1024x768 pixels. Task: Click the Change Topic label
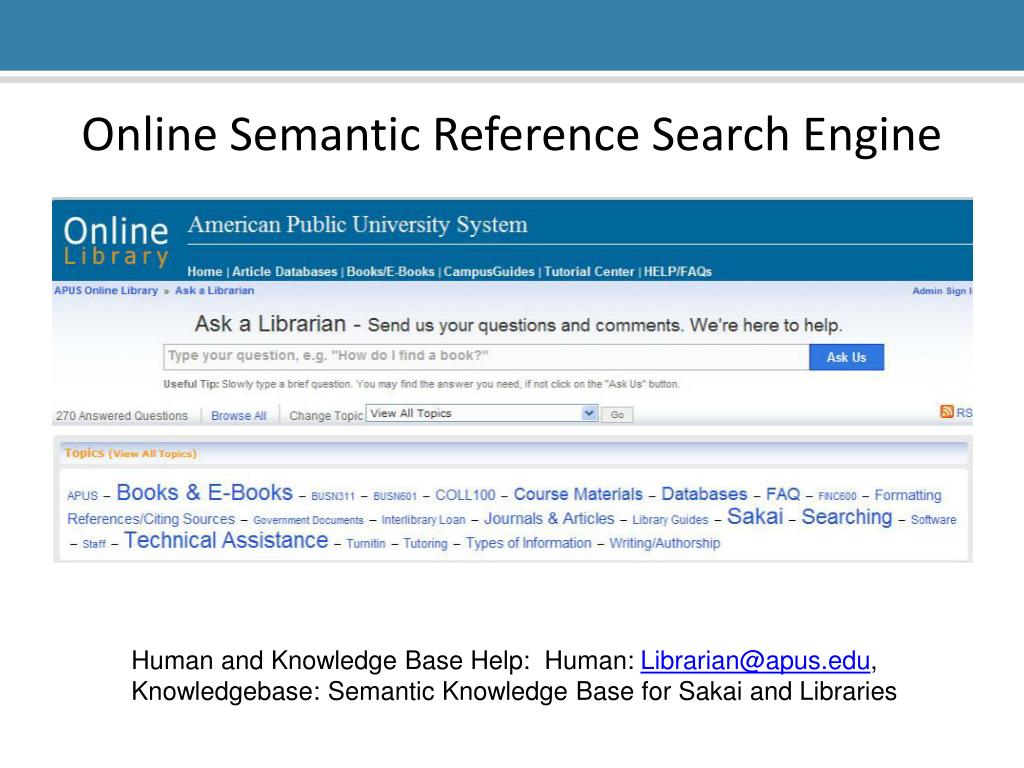point(326,416)
